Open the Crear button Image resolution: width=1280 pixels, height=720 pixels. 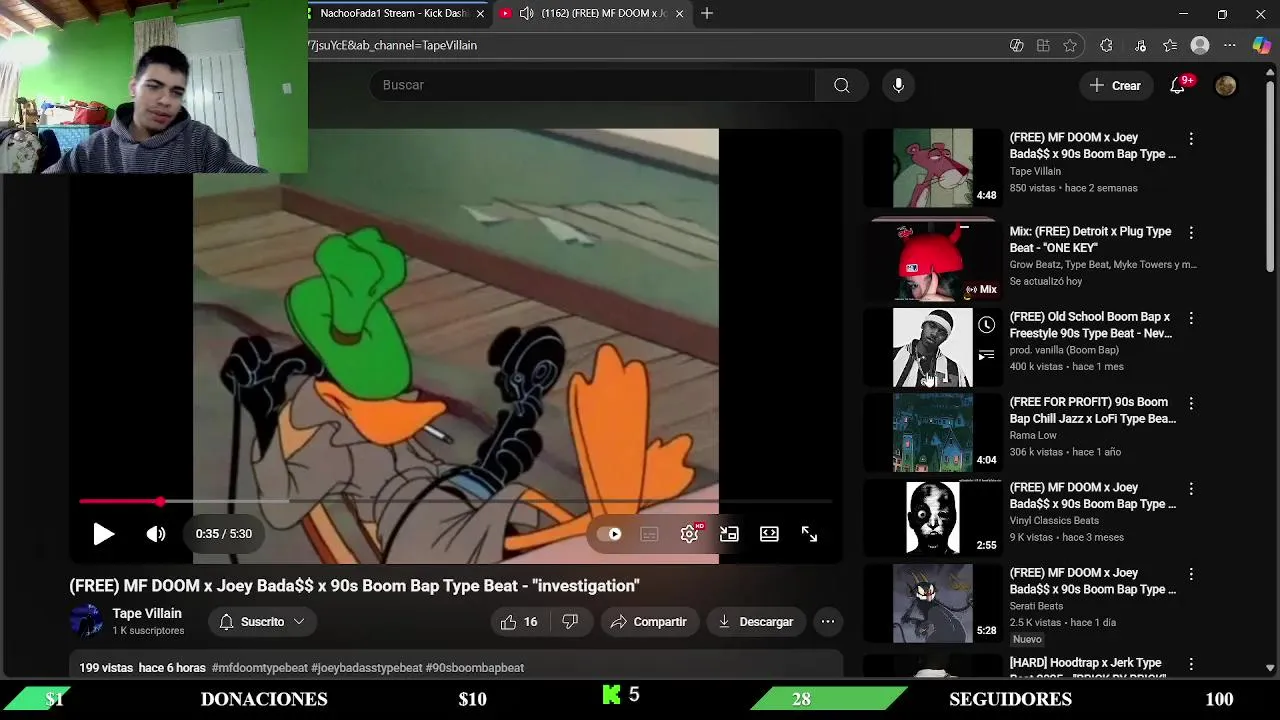click(x=1116, y=85)
